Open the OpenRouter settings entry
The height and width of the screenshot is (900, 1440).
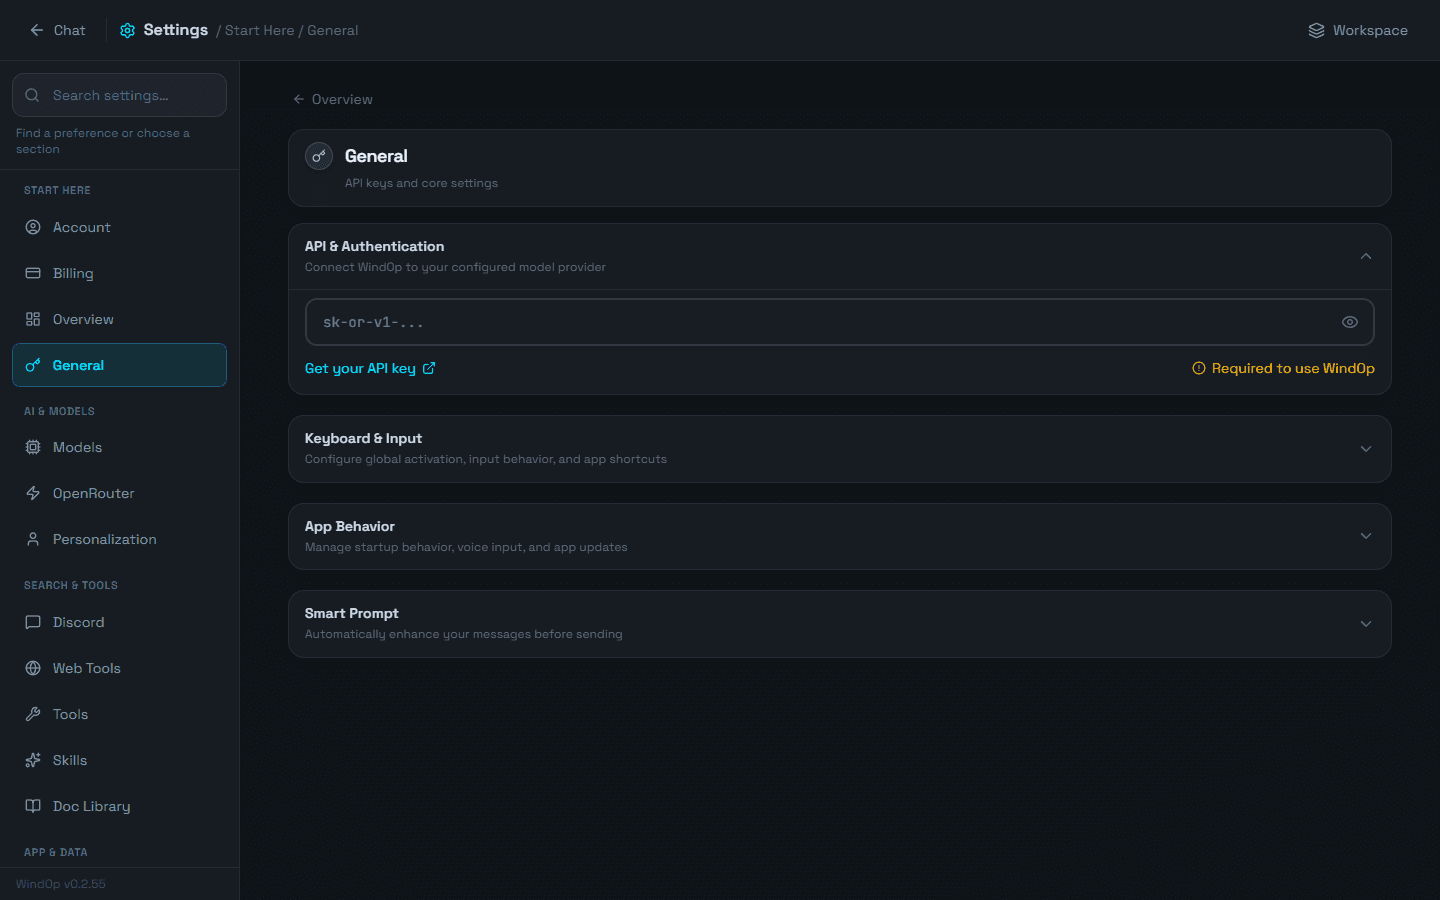point(119,493)
